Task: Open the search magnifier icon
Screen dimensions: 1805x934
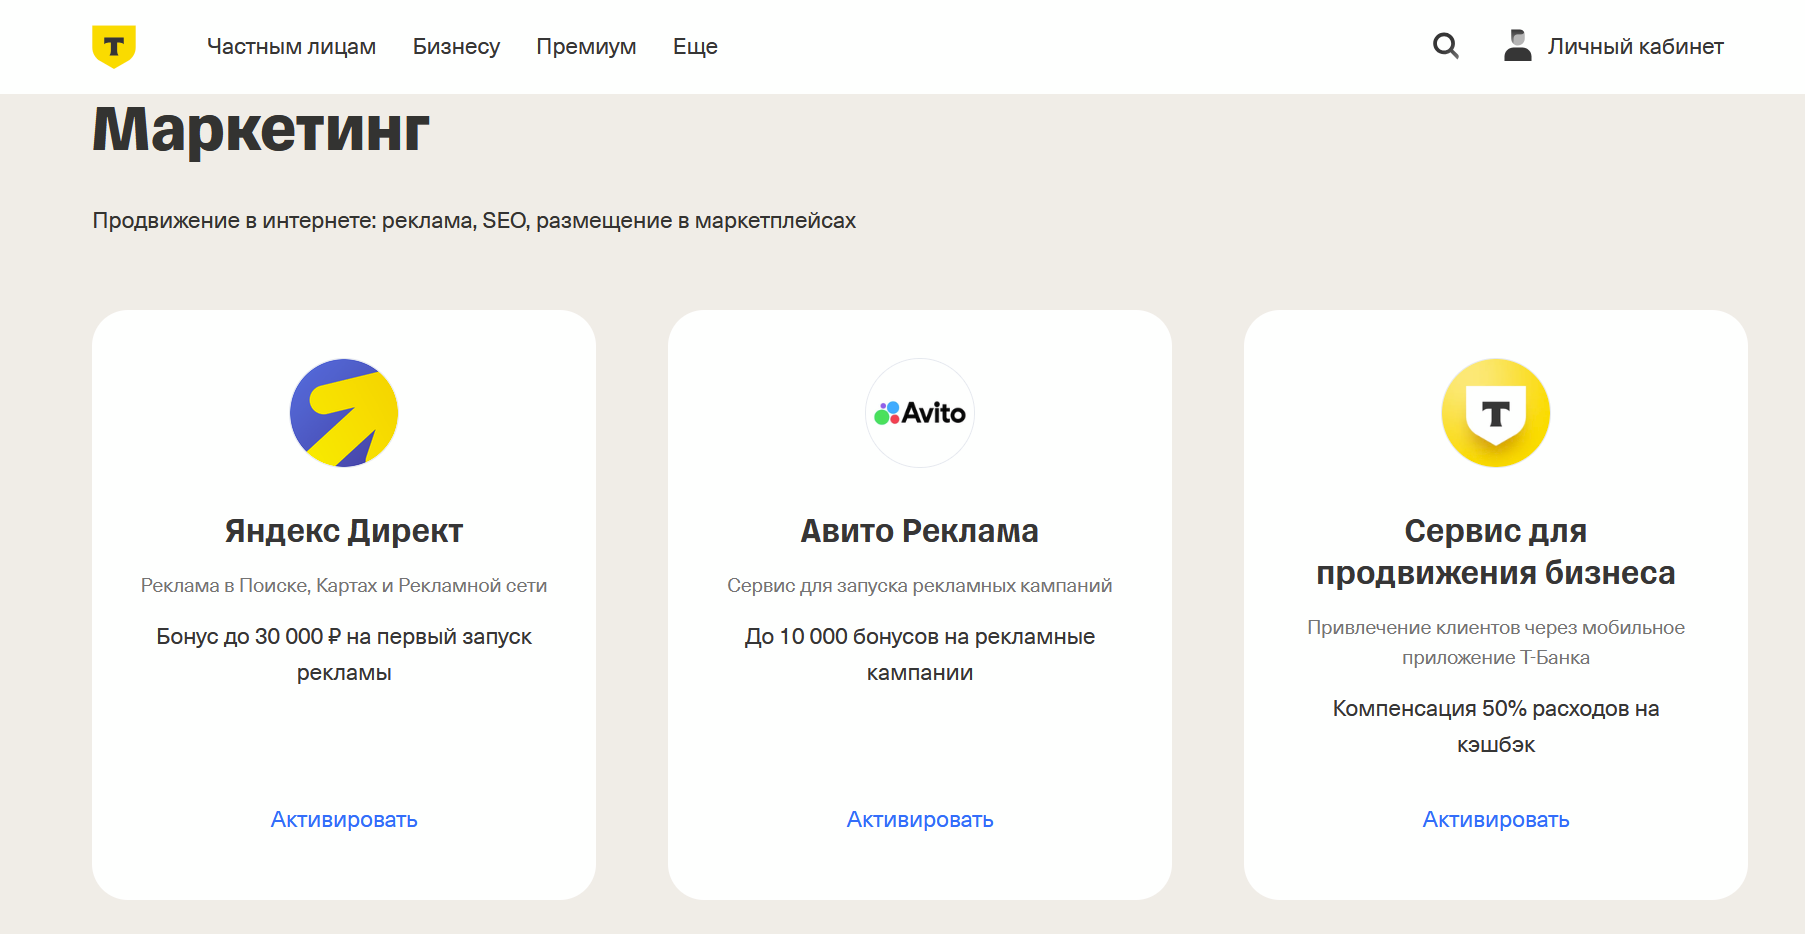Action: (1445, 46)
